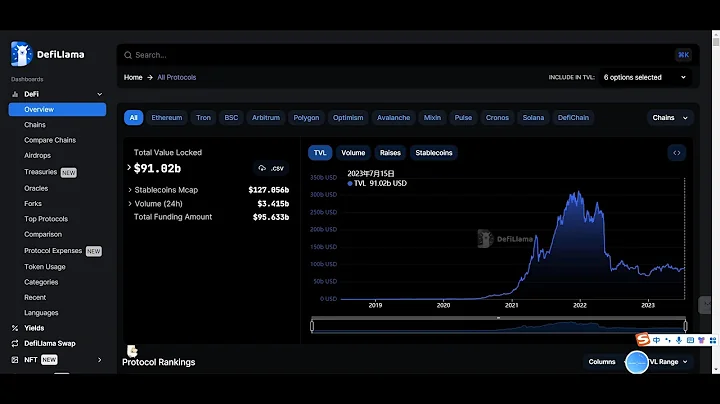Click the IME grid toolbox icon

click(x=713, y=340)
